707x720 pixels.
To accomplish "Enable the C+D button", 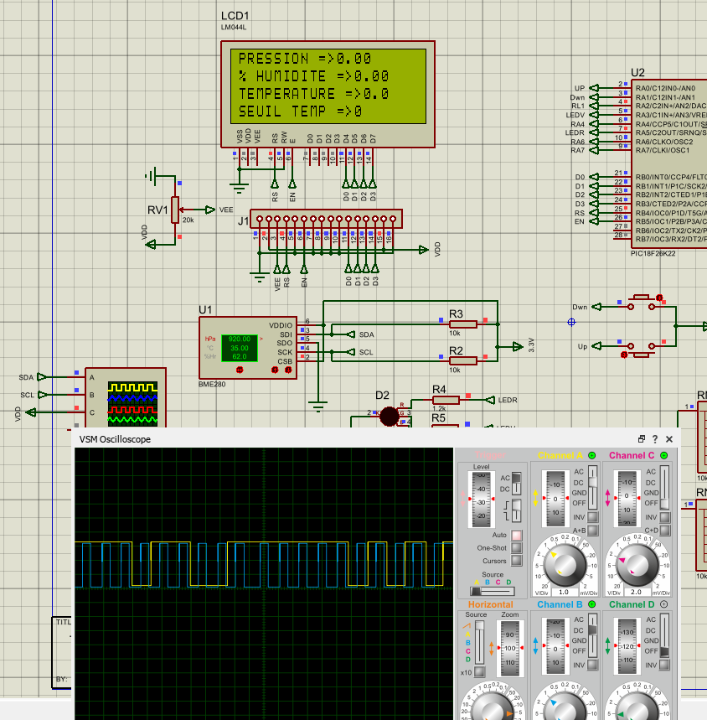I will coord(665,530).
